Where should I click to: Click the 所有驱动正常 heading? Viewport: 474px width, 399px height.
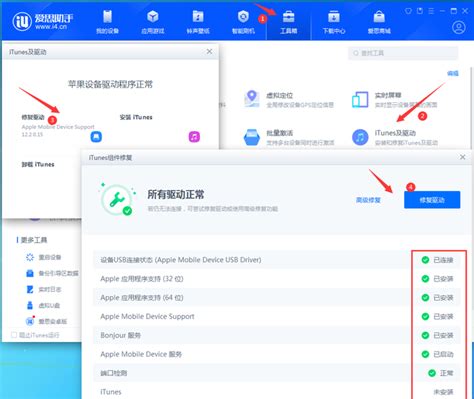[176, 195]
